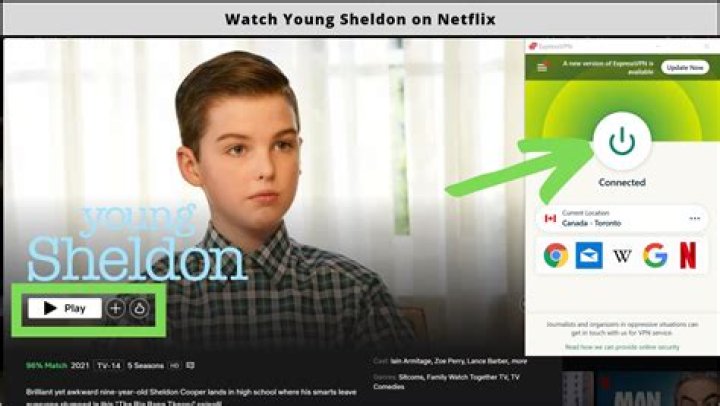Viewport: 720px width, 406px height.
Task: Rate Young Sheldon with thumbs up
Action: click(x=139, y=308)
